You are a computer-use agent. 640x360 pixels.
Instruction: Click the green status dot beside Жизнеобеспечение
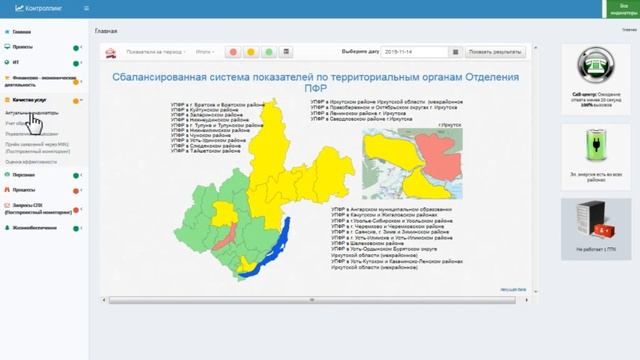point(76,229)
